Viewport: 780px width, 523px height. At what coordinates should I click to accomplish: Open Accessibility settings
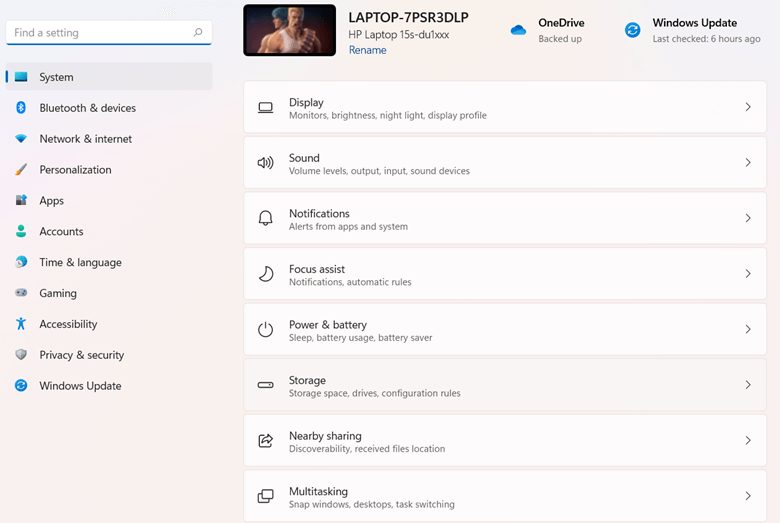pos(109,323)
